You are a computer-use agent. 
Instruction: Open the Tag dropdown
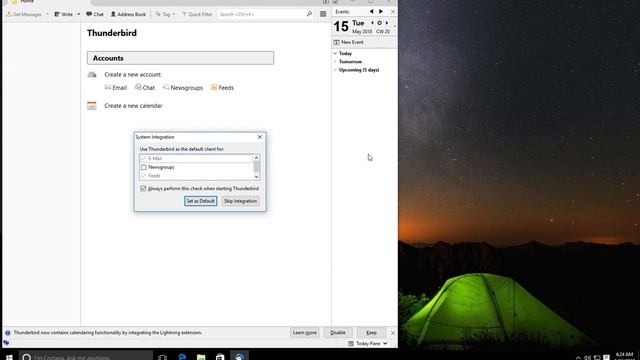tap(165, 14)
